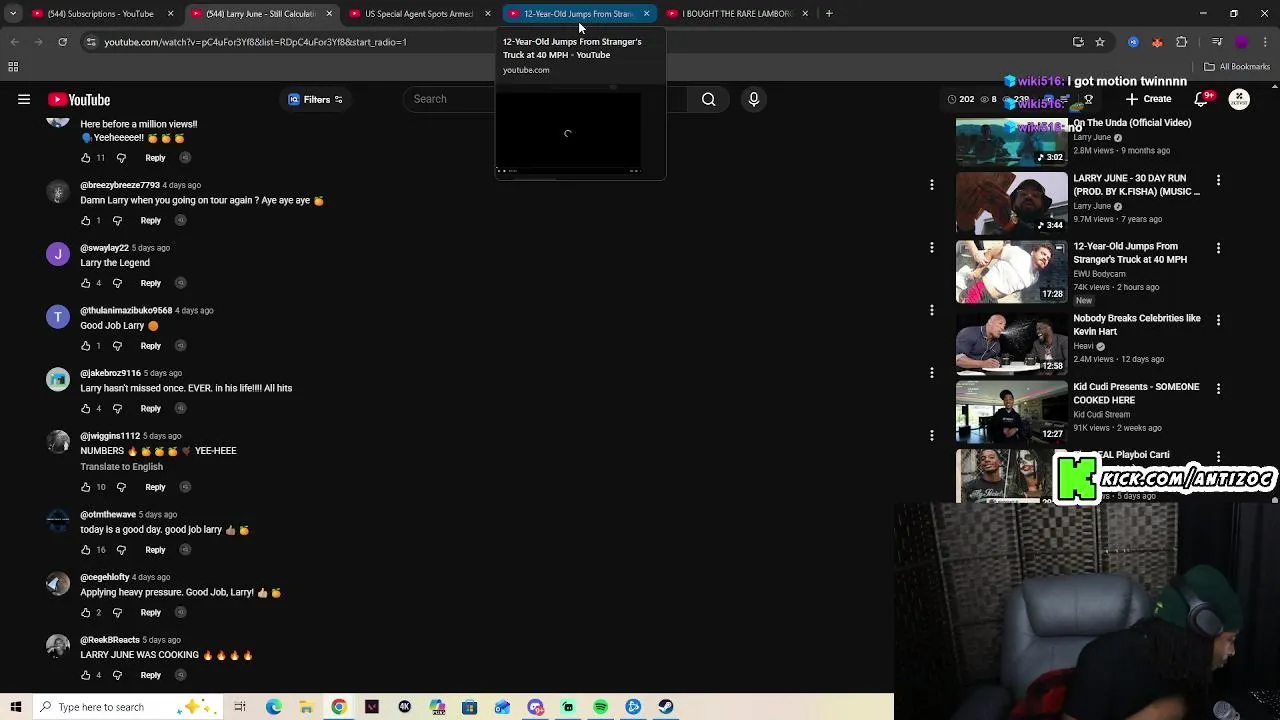This screenshot has height=720, width=1280.
Task: Click the Create button
Action: pos(1148,99)
